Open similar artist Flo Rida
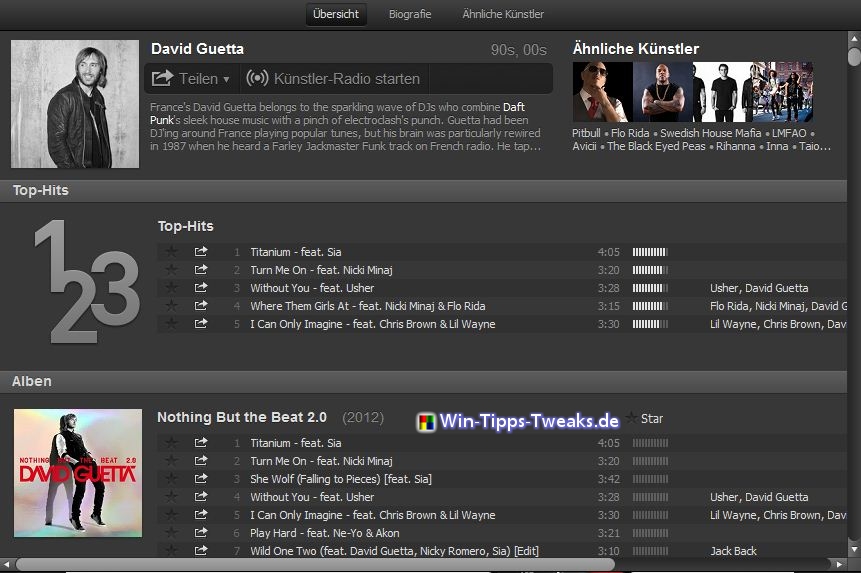This screenshot has width=861, height=573. (630, 133)
